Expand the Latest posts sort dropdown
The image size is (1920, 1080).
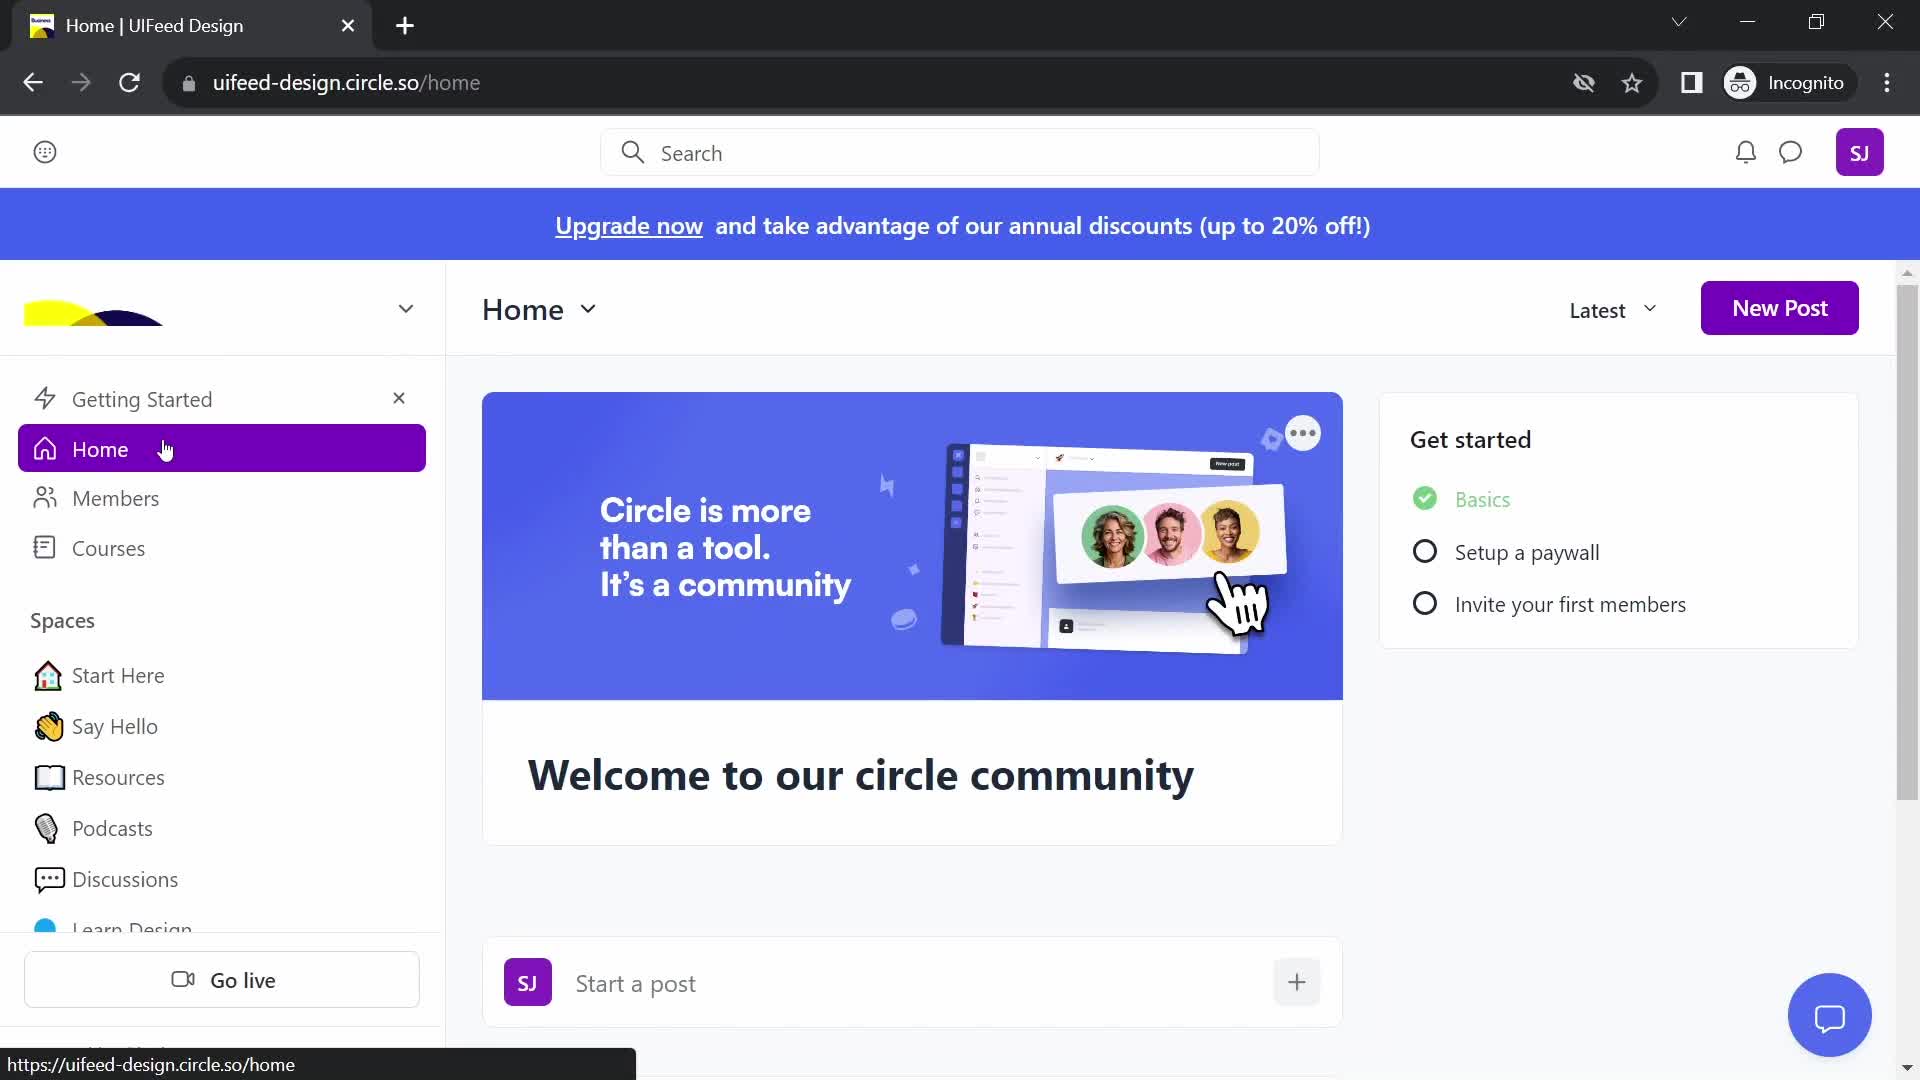click(x=1611, y=309)
